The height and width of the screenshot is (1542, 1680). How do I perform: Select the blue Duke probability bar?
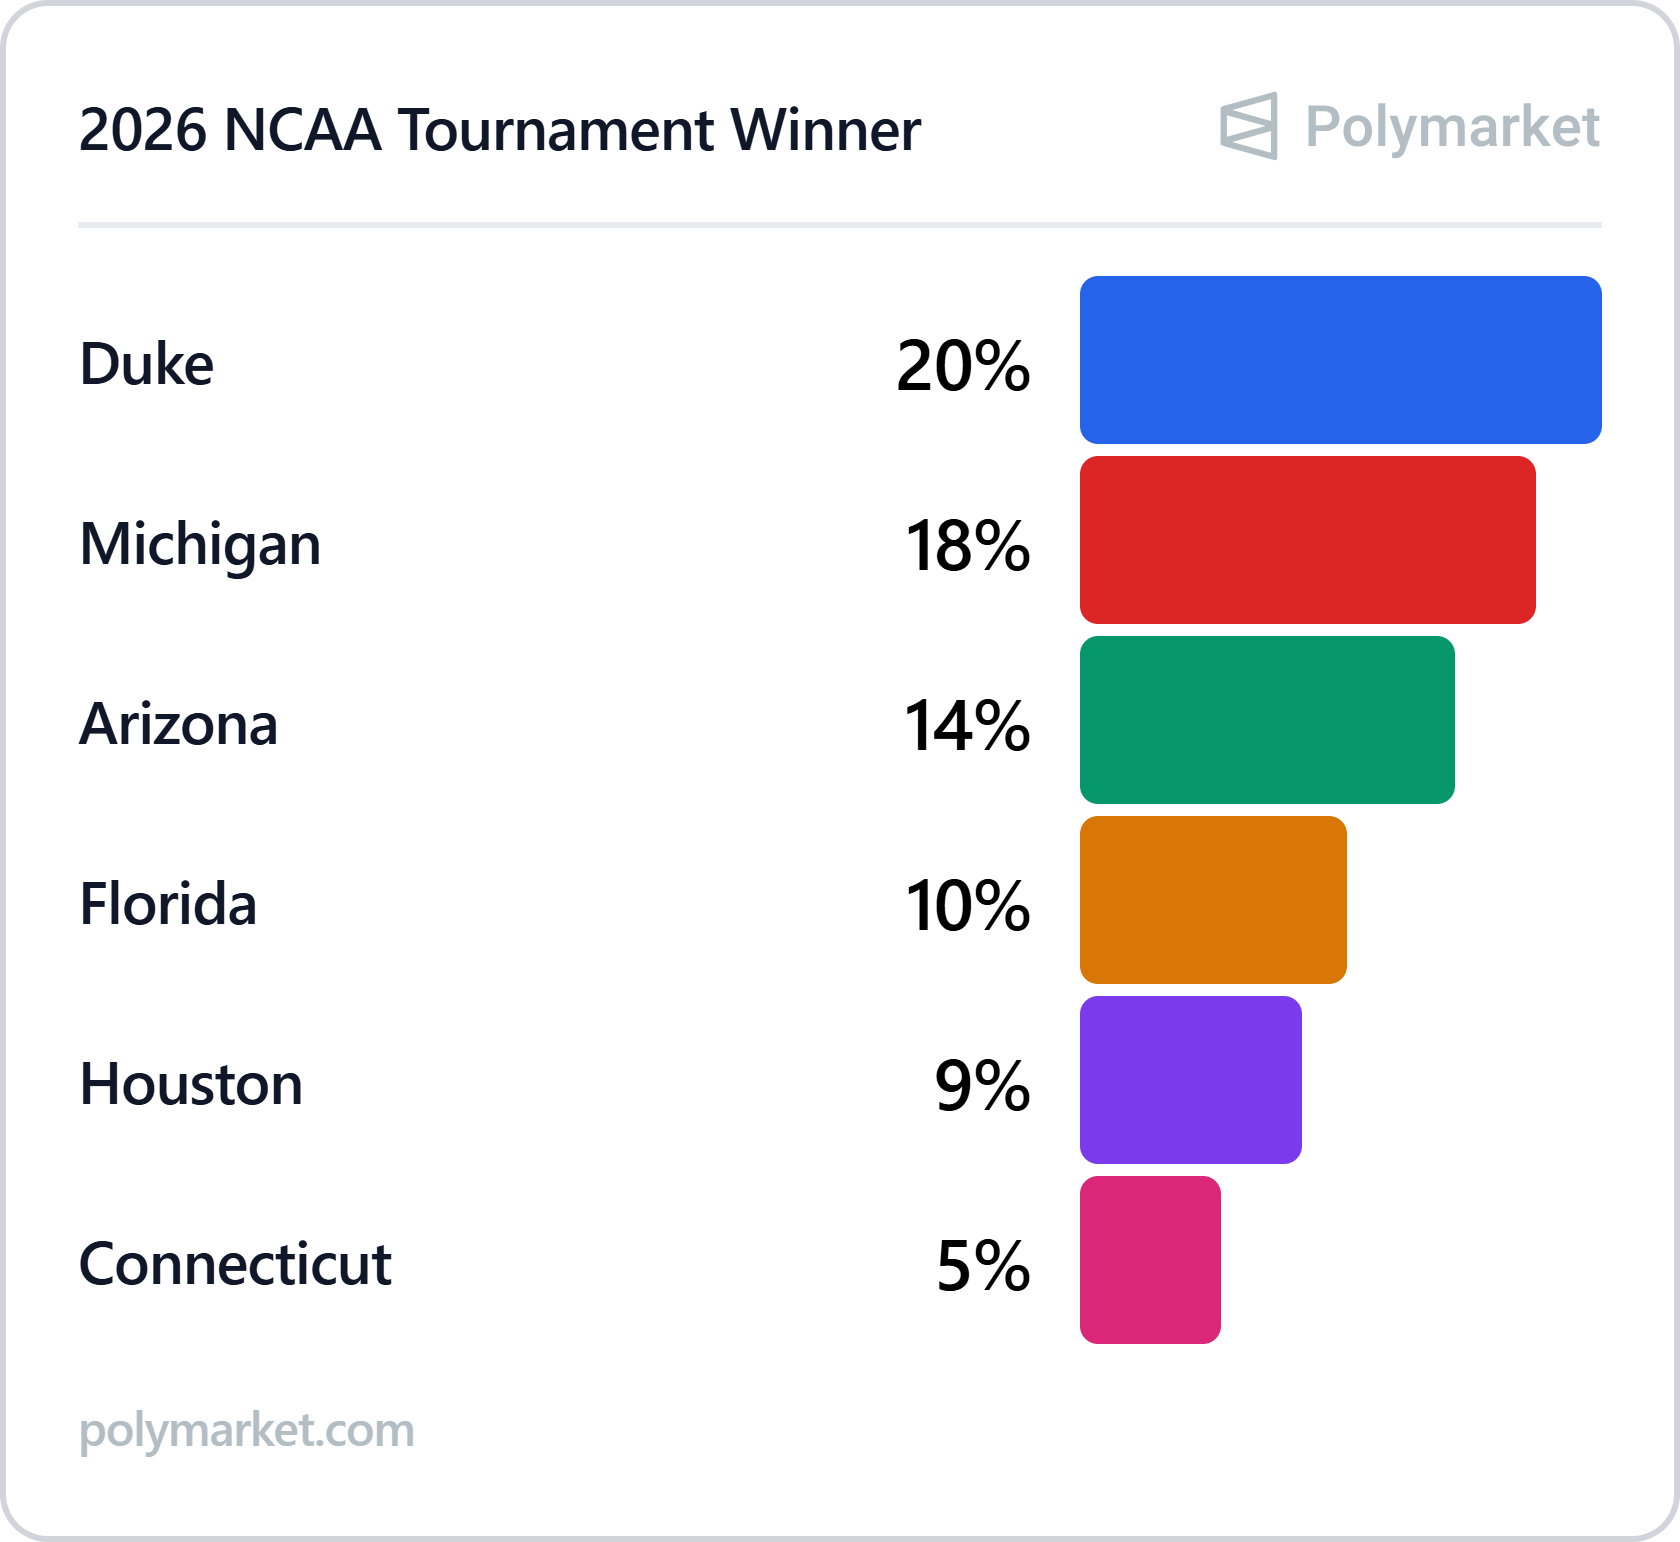(x=1340, y=360)
